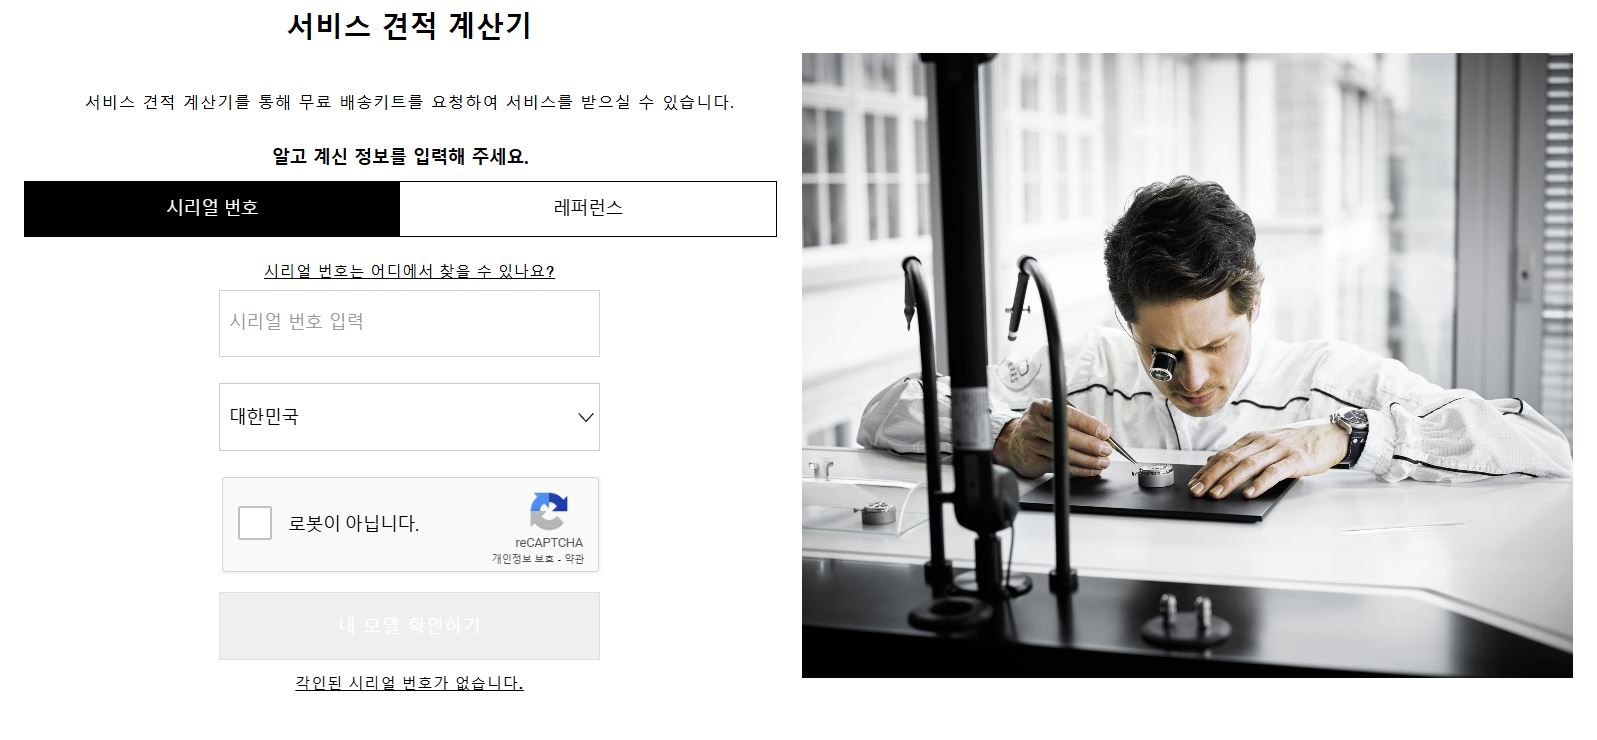Tick the 로봇이 아닙니다 checkbox

[x=255, y=523]
